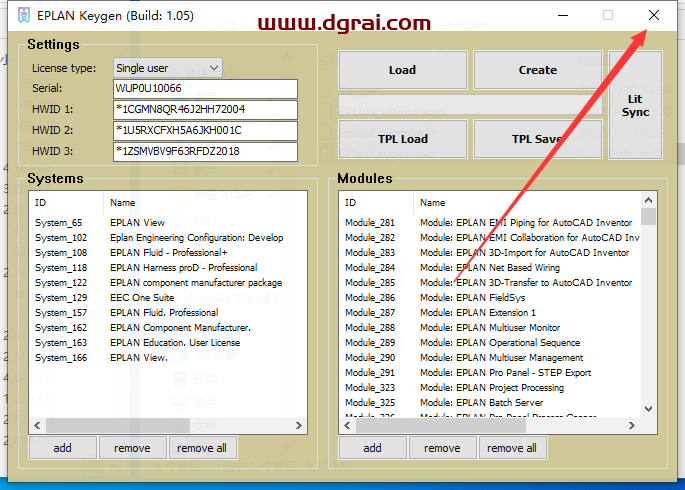Select System_162 EPLAN Component Manufacturer row
This screenshot has width=685, height=490.
(x=168, y=328)
